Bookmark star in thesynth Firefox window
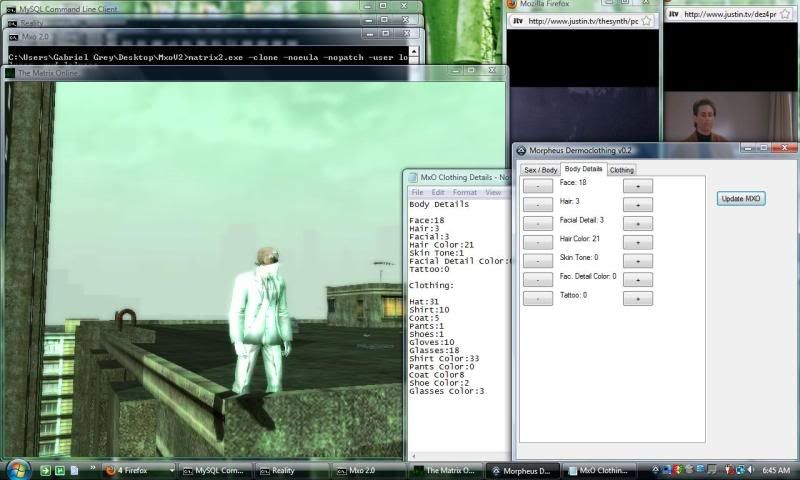The image size is (800, 480). tap(646, 21)
